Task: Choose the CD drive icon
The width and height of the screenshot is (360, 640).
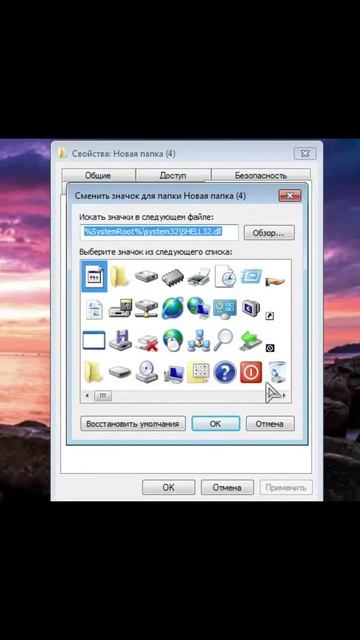Action: coord(147,372)
